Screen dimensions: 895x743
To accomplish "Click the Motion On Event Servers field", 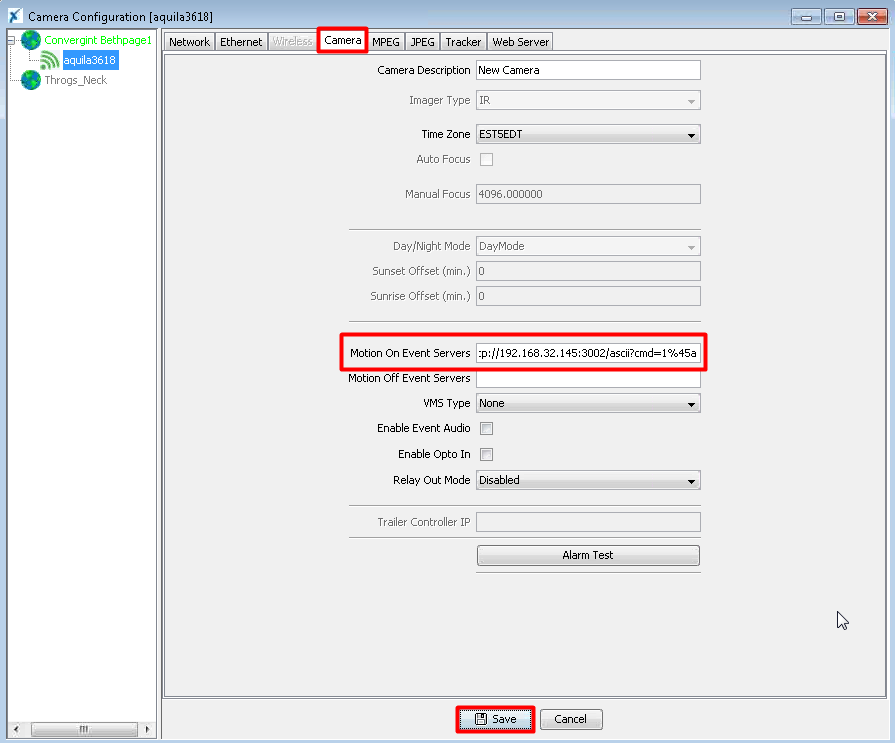I will (588, 353).
